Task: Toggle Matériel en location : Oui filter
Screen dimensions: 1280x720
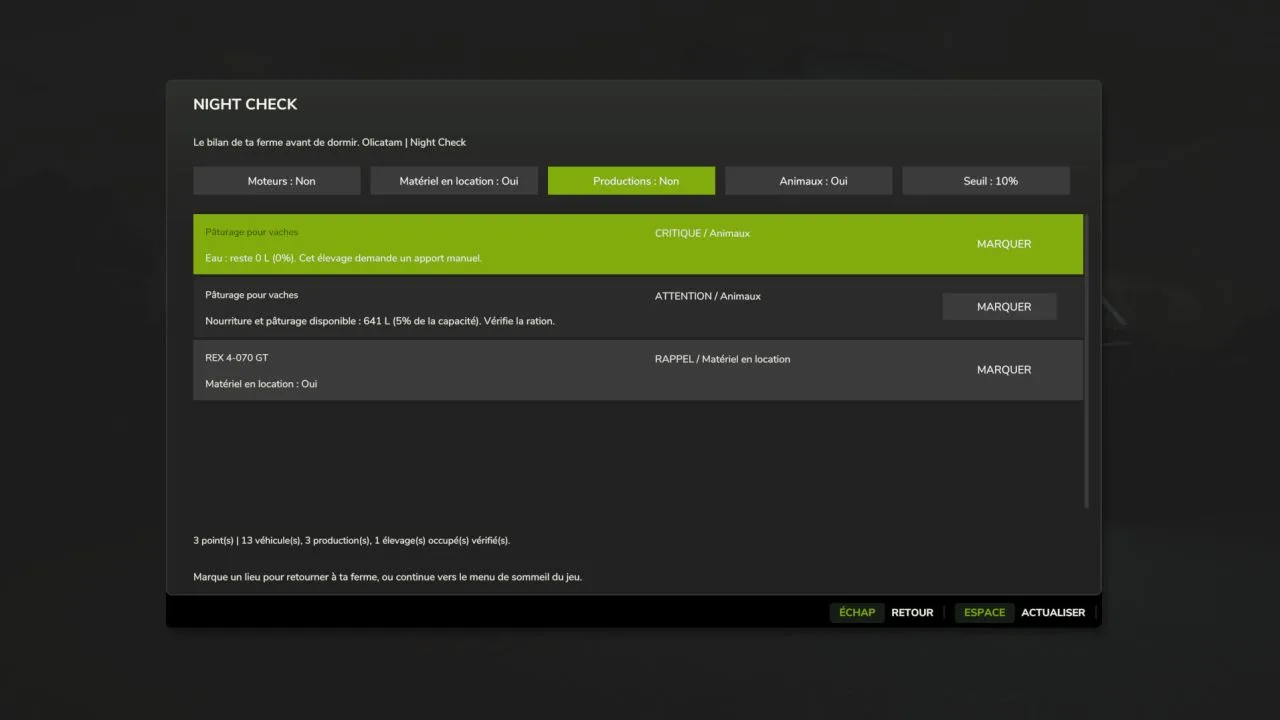Action: [x=459, y=181]
